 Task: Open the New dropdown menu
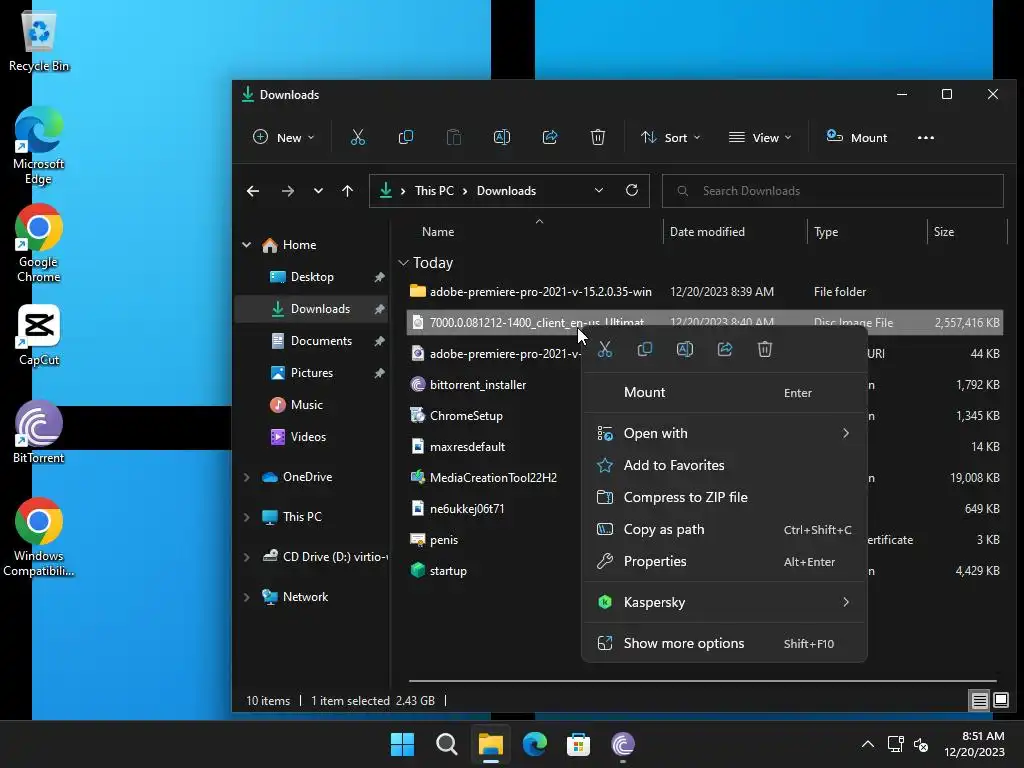pos(283,137)
